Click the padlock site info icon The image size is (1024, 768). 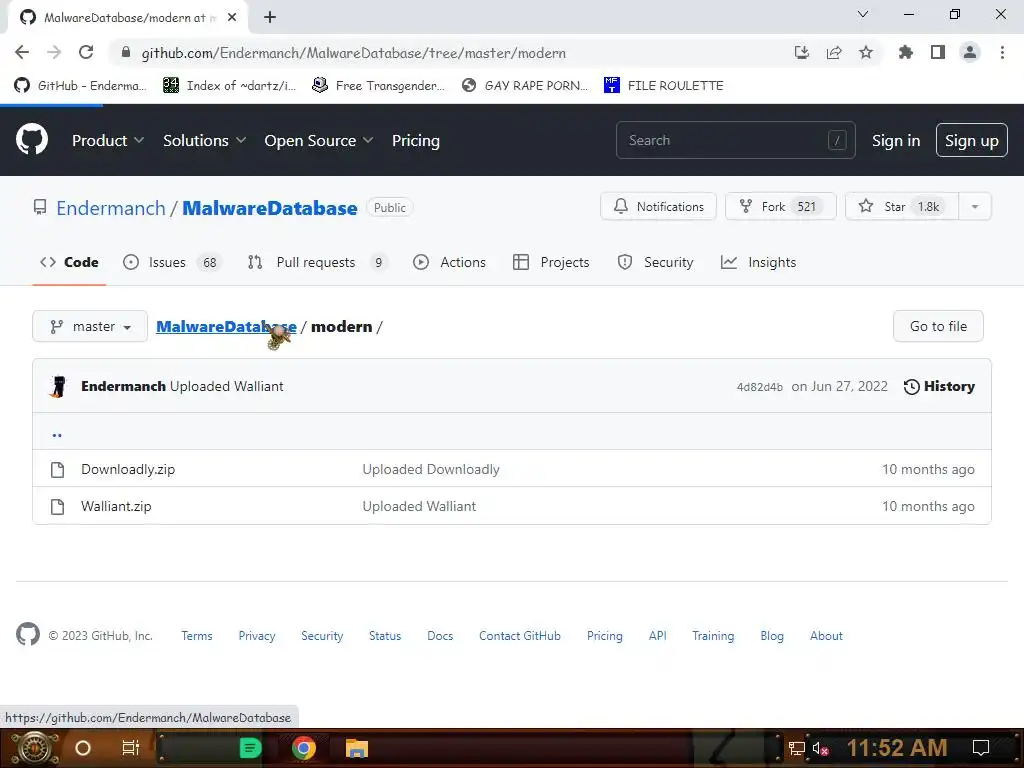126,53
